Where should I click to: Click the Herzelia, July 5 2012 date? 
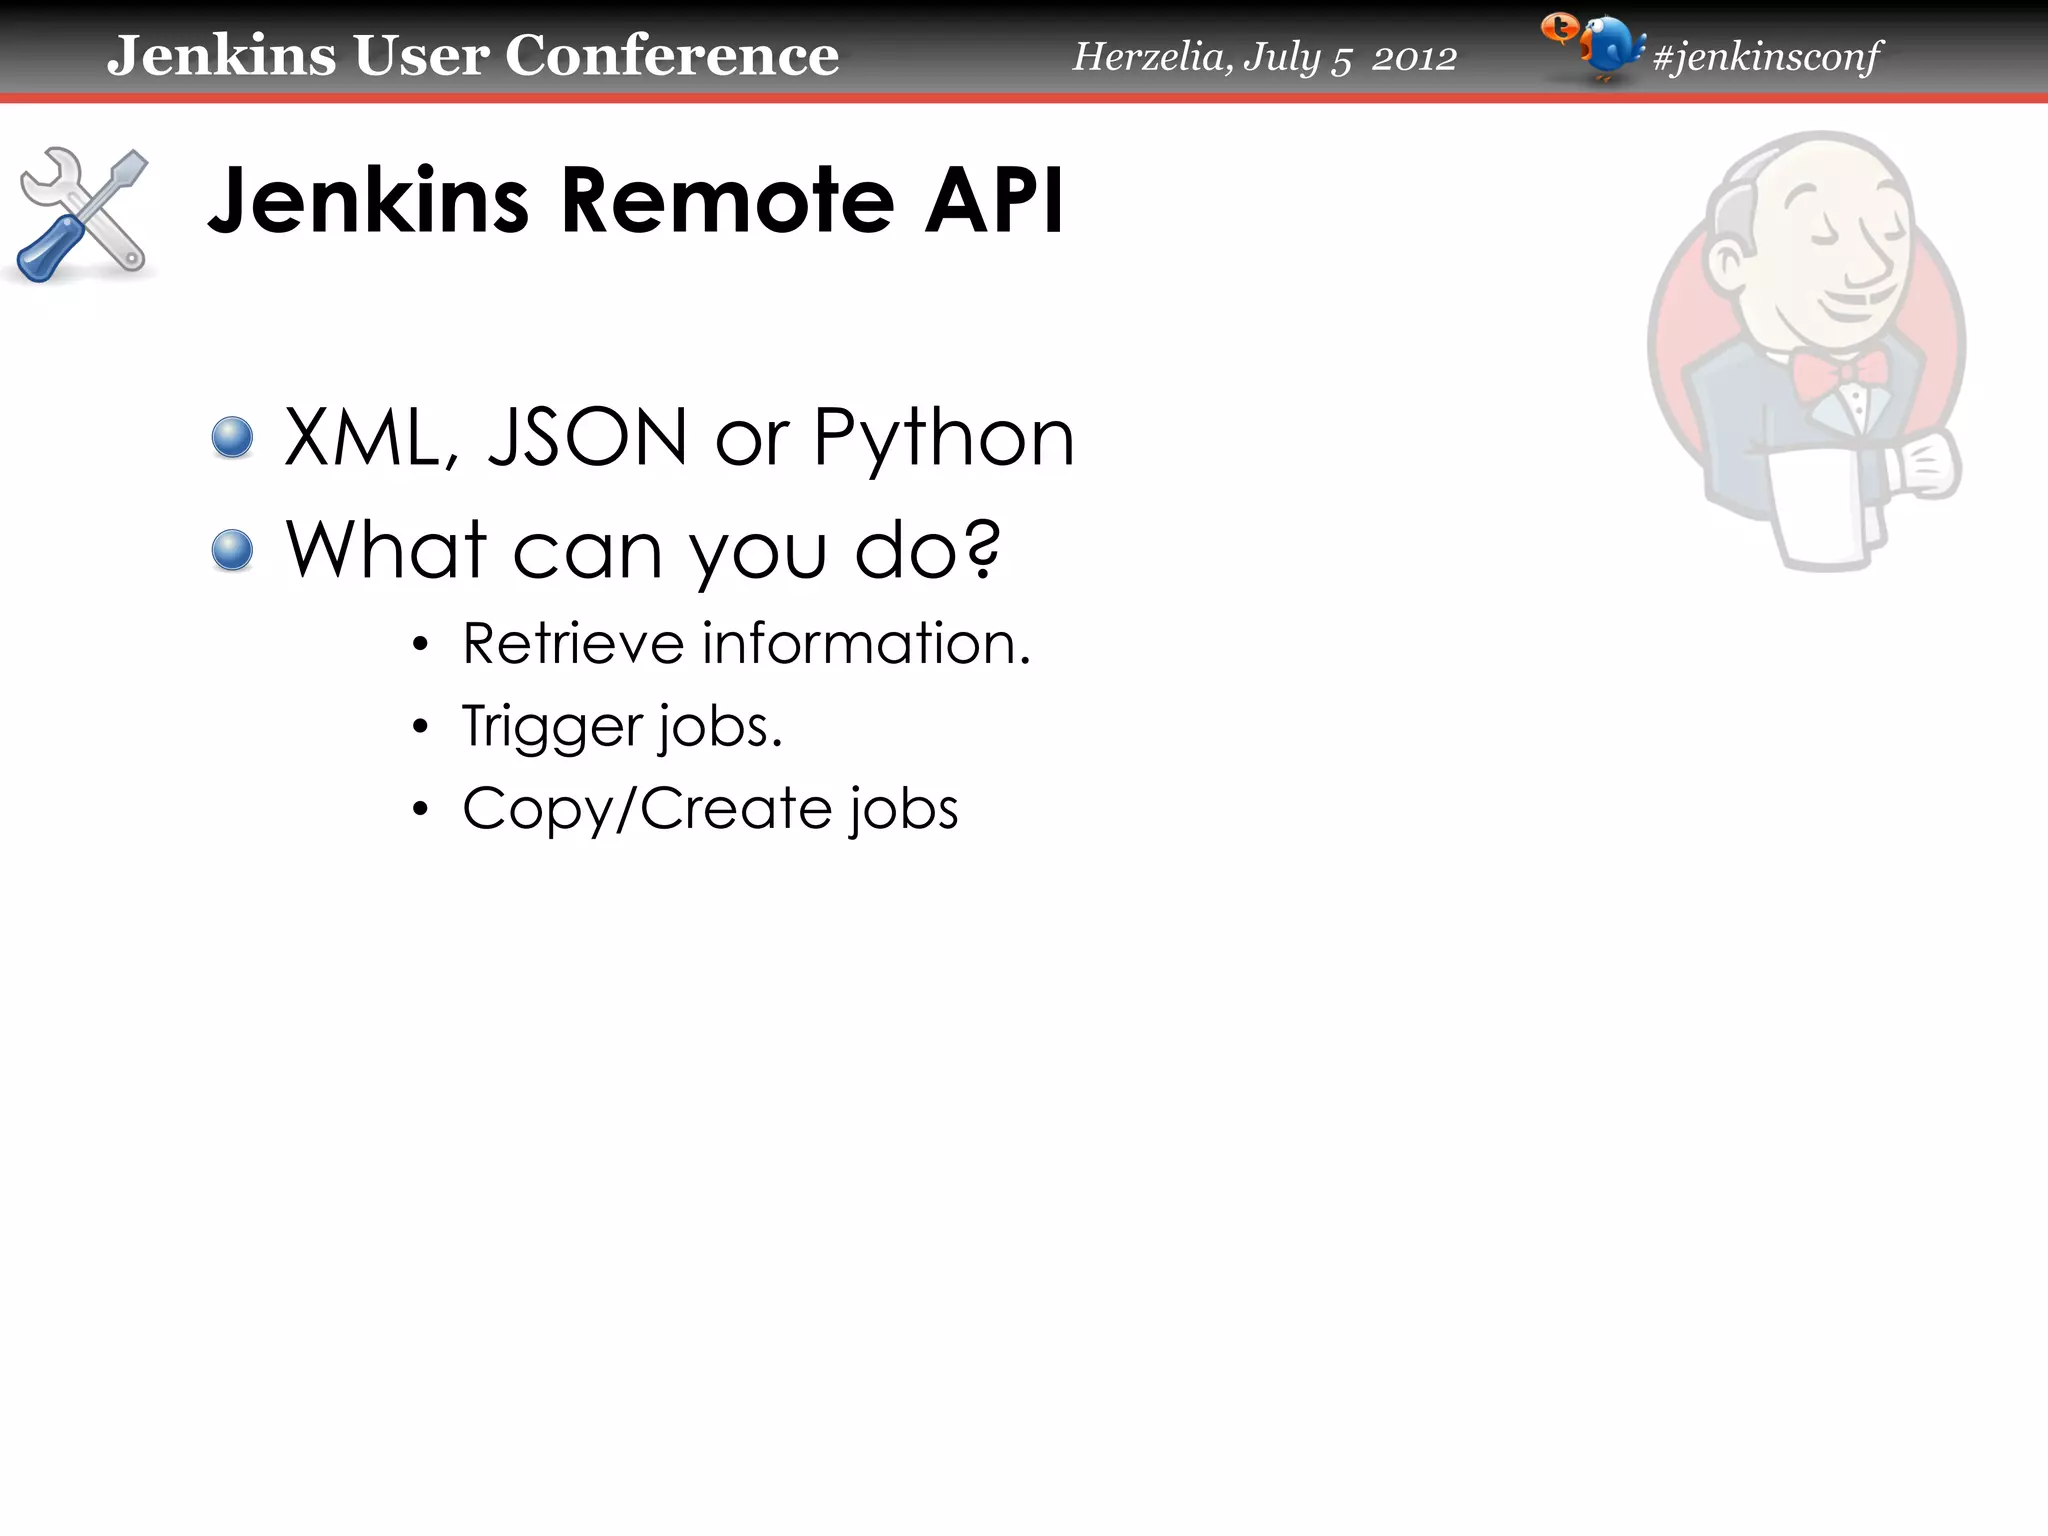click(x=1265, y=57)
